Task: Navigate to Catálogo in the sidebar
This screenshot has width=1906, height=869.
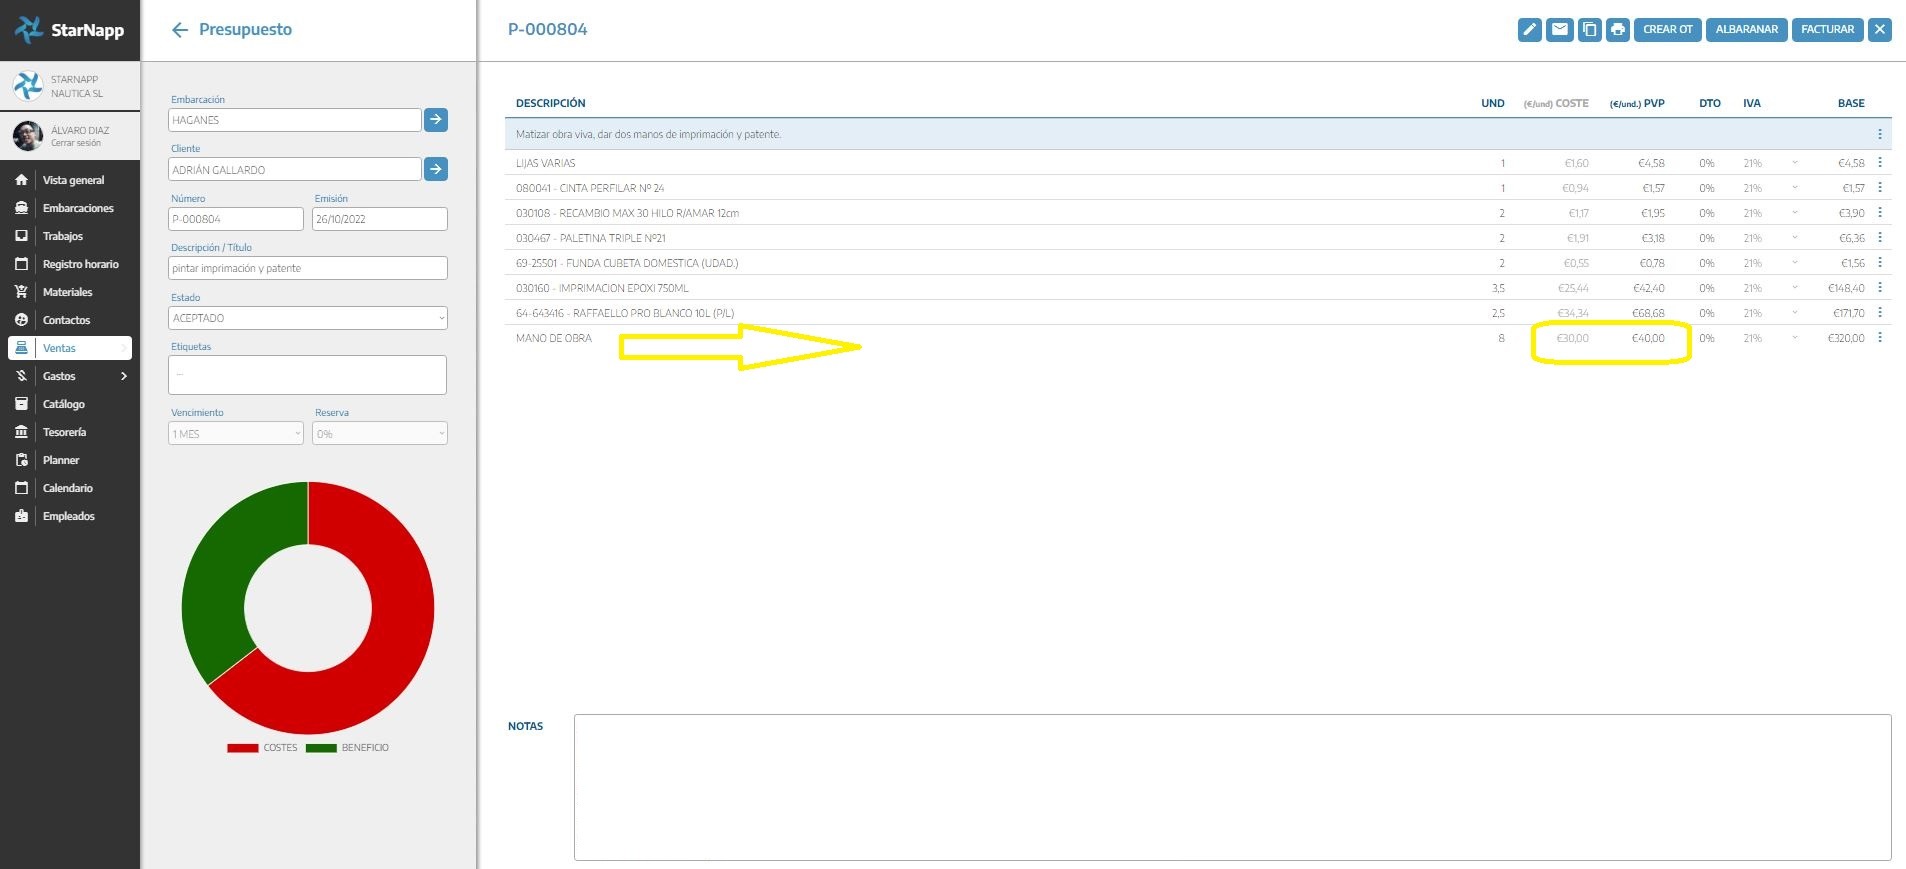Action: (64, 404)
